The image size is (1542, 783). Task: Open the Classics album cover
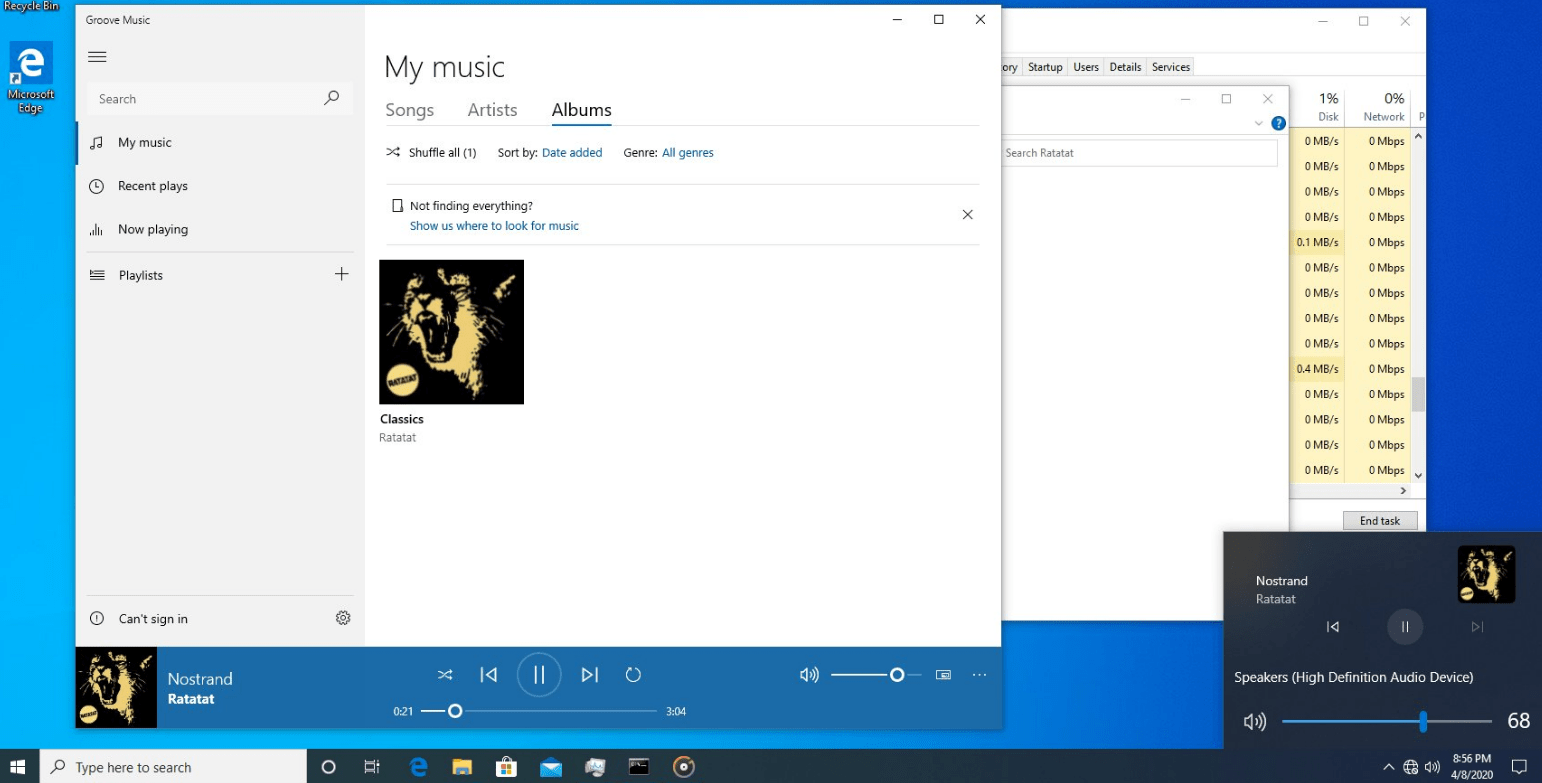click(452, 332)
